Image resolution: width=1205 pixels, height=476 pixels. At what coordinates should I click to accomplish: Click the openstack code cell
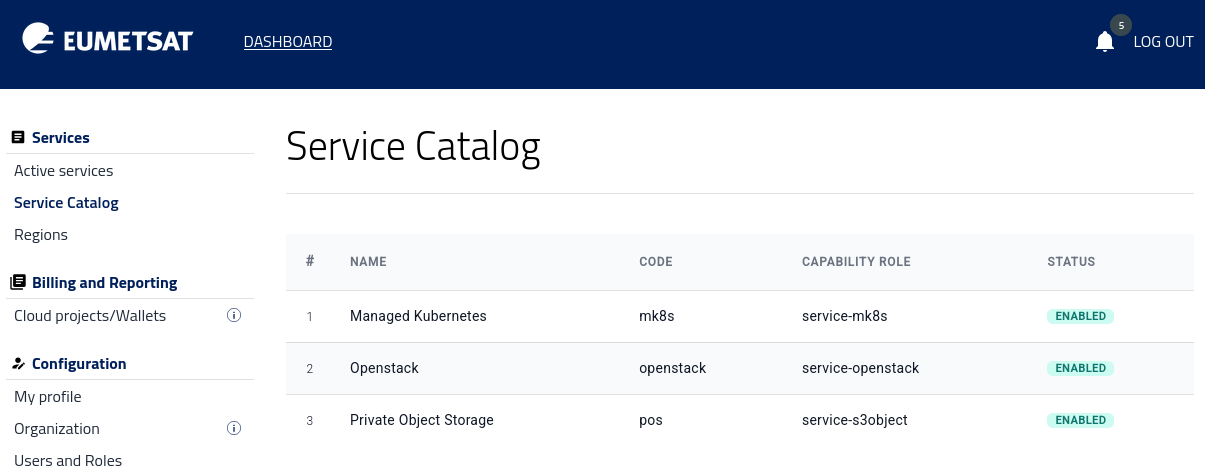coord(673,368)
